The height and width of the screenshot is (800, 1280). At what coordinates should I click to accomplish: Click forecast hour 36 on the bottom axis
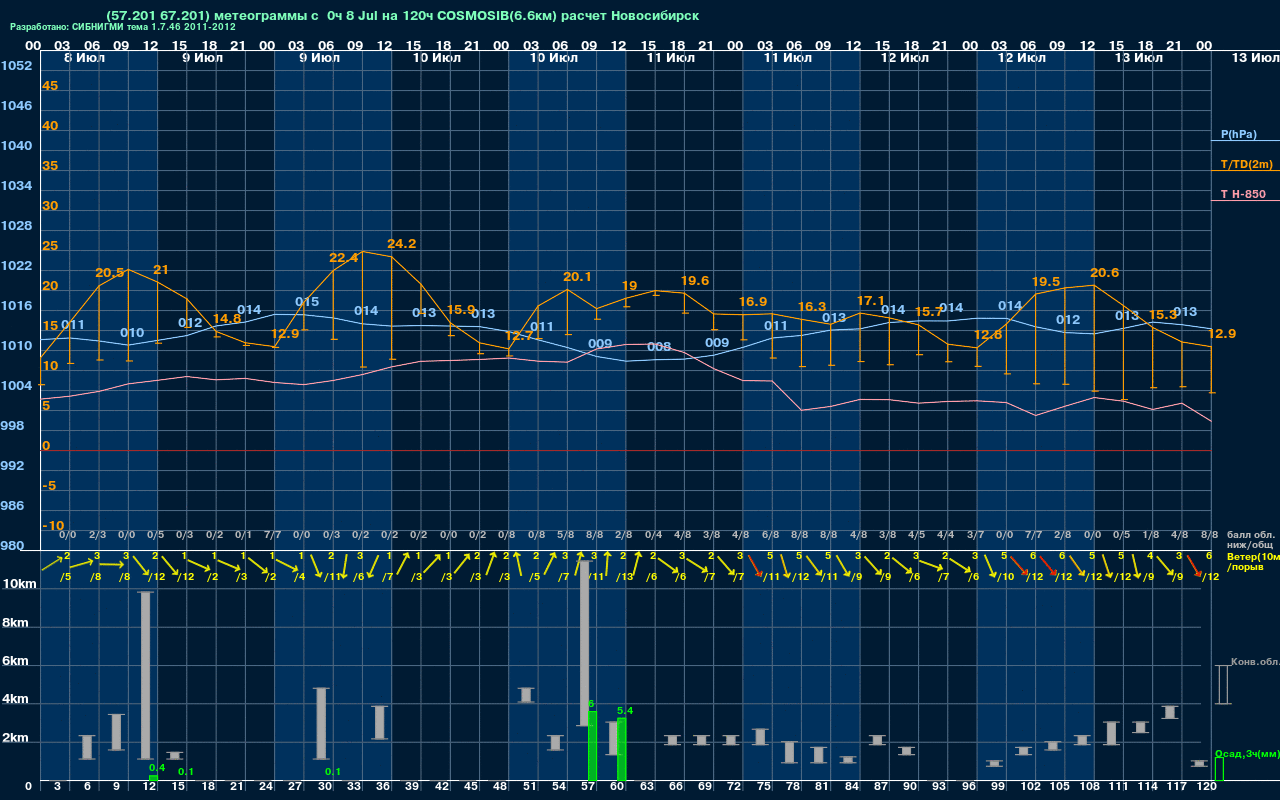(x=382, y=787)
